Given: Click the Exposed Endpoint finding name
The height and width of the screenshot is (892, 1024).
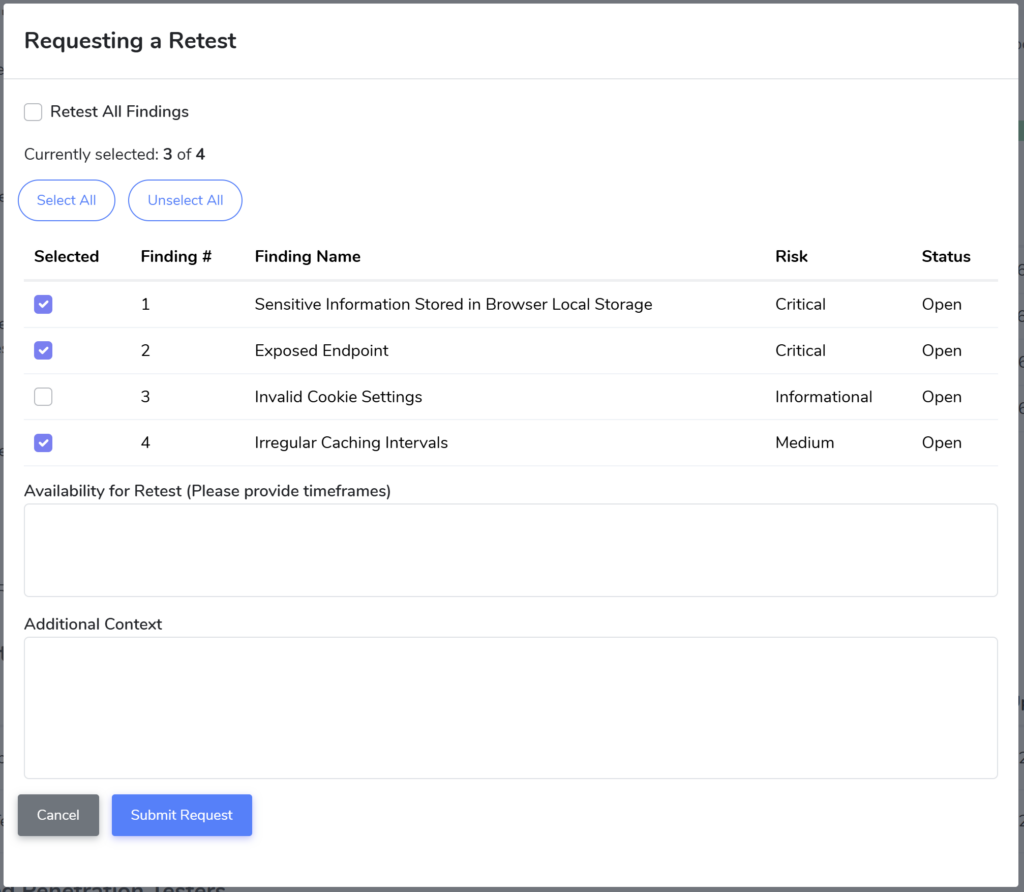Looking at the screenshot, I should [x=321, y=351].
